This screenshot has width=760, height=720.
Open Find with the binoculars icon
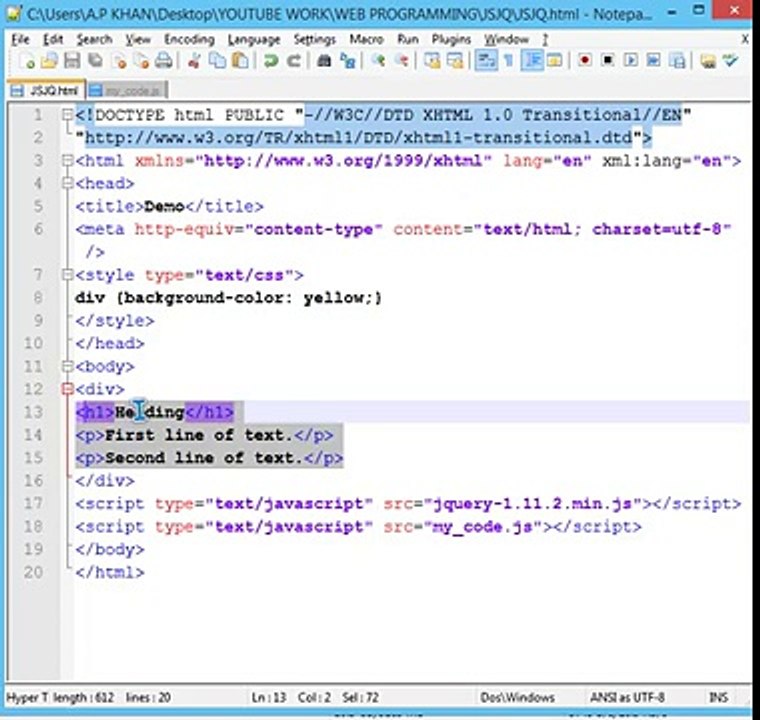(324, 61)
